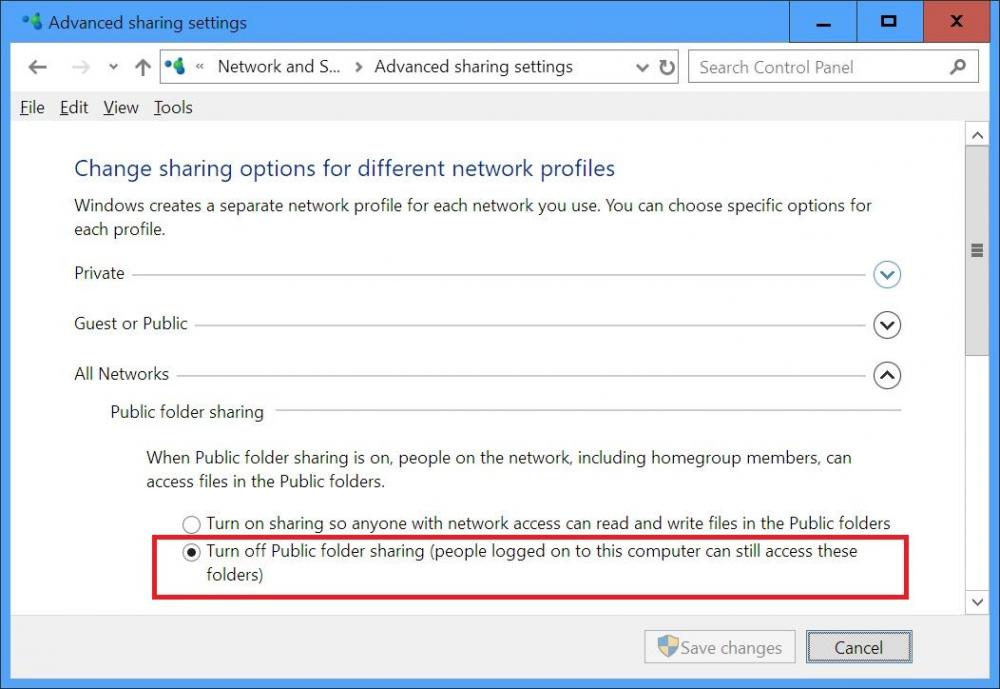Image resolution: width=1000 pixels, height=689 pixels.
Task: Refresh the Advanced sharing settings page
Action: (666, 67)
